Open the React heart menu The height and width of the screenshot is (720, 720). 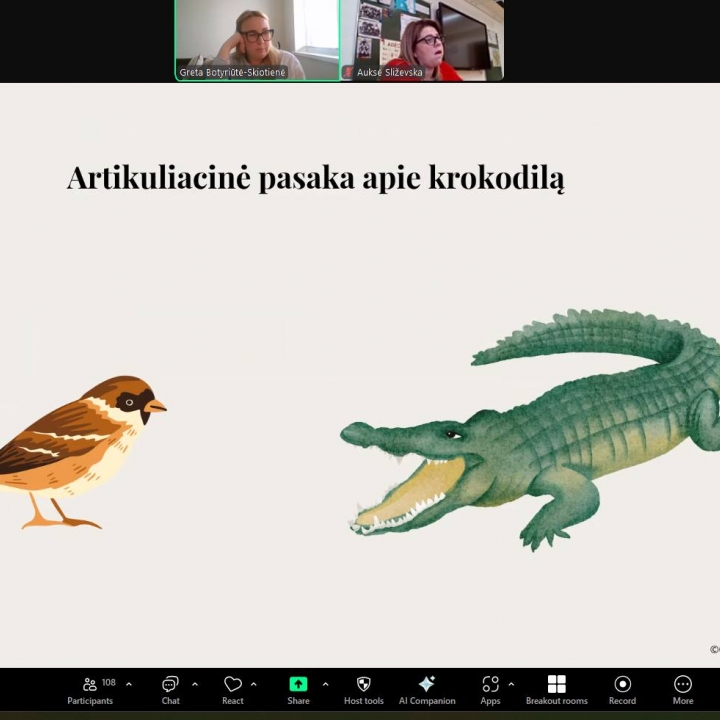[233, 690]
